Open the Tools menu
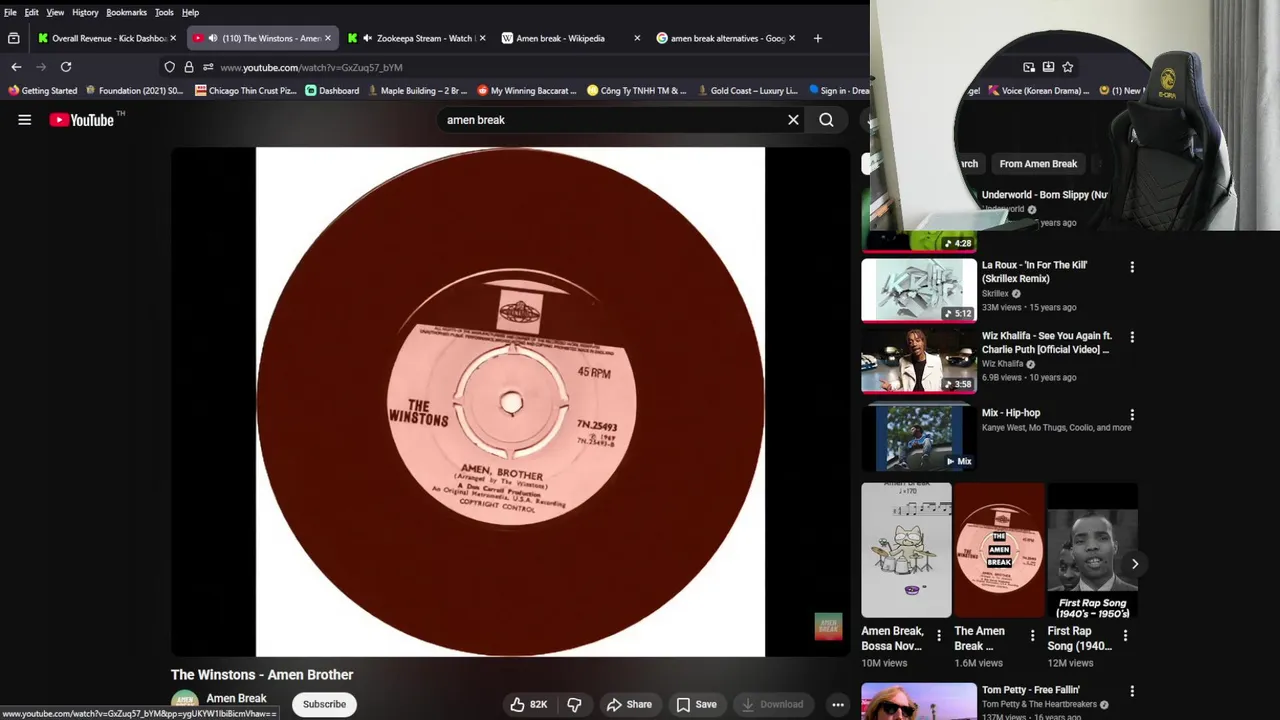The image size is (1280, 720). coord(164,12)
